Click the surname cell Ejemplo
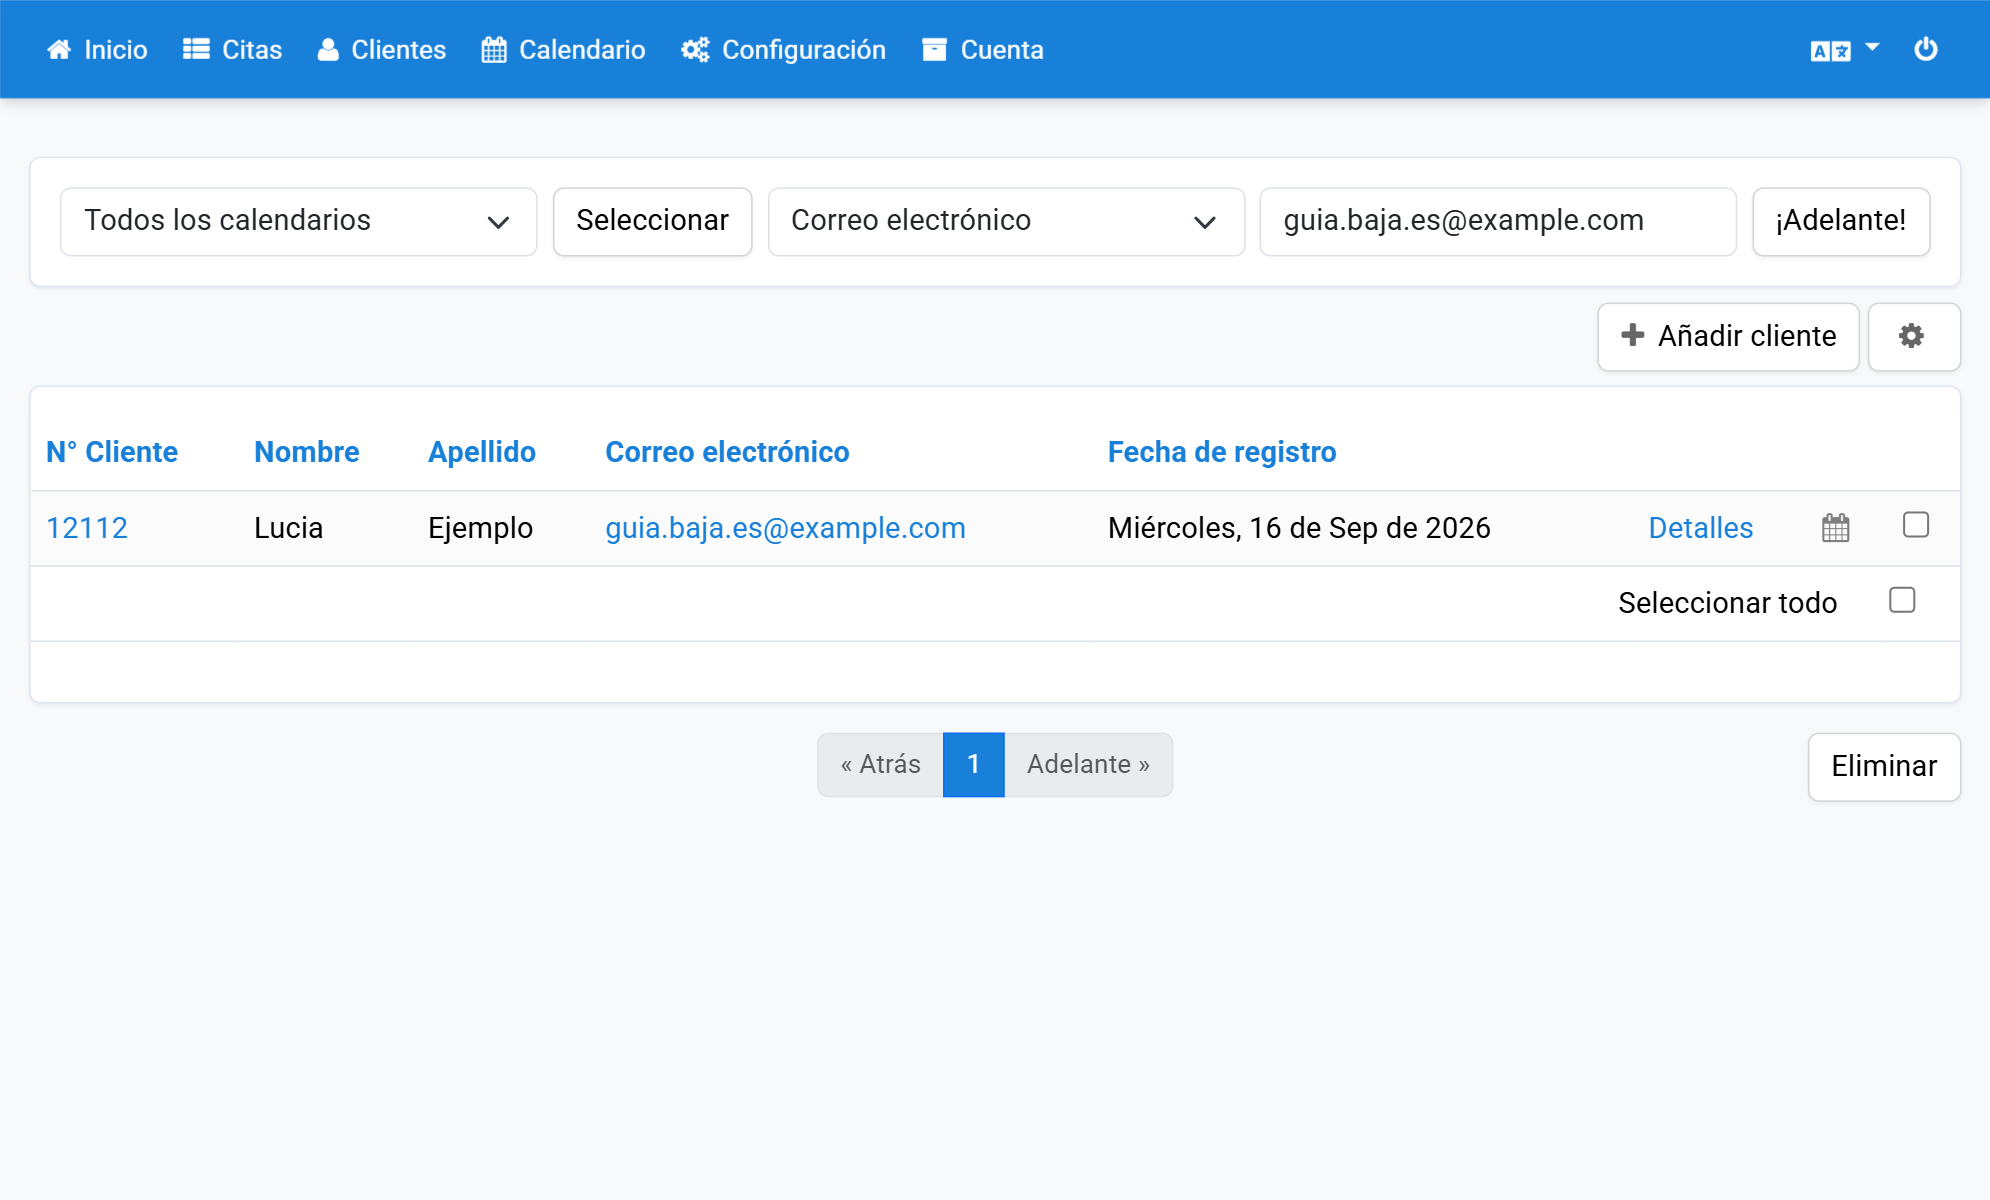 tap(480, 528)
